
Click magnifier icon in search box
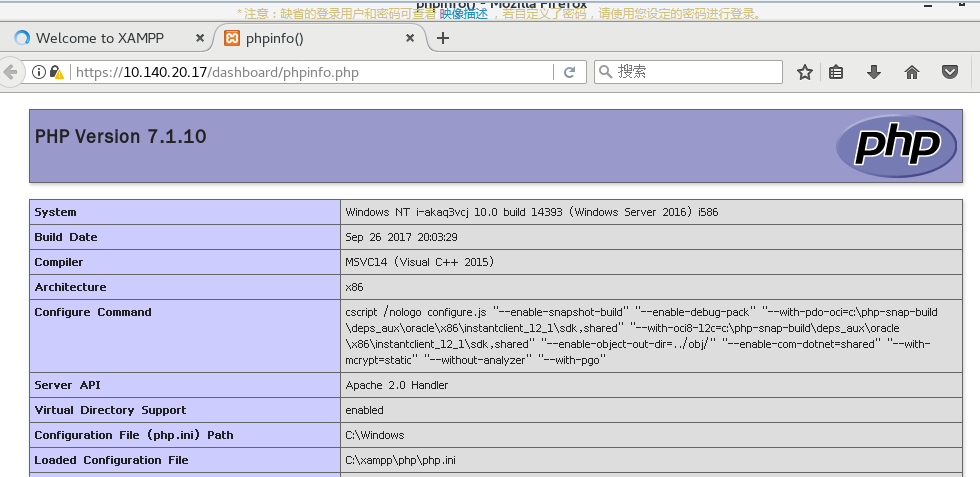click(605, 72)
